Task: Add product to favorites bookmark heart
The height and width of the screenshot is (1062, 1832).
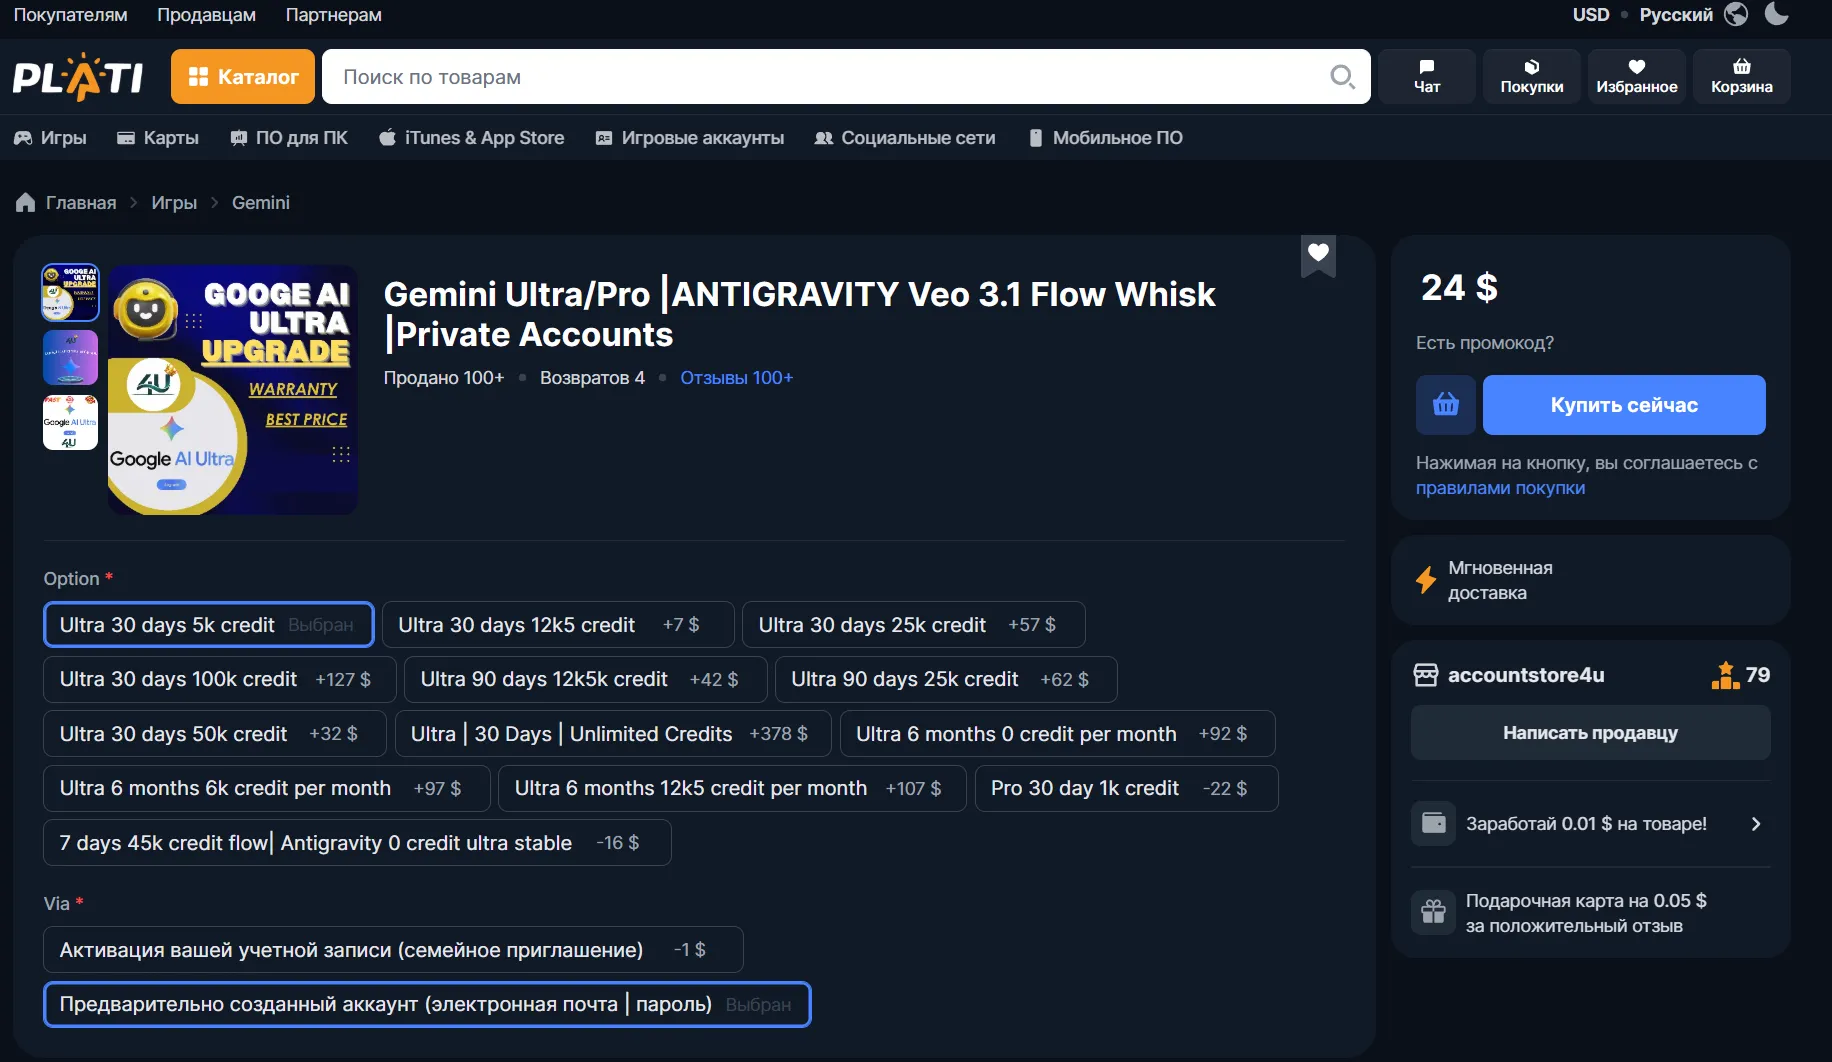Action: pyautogui.click(x=1318, y=255)
